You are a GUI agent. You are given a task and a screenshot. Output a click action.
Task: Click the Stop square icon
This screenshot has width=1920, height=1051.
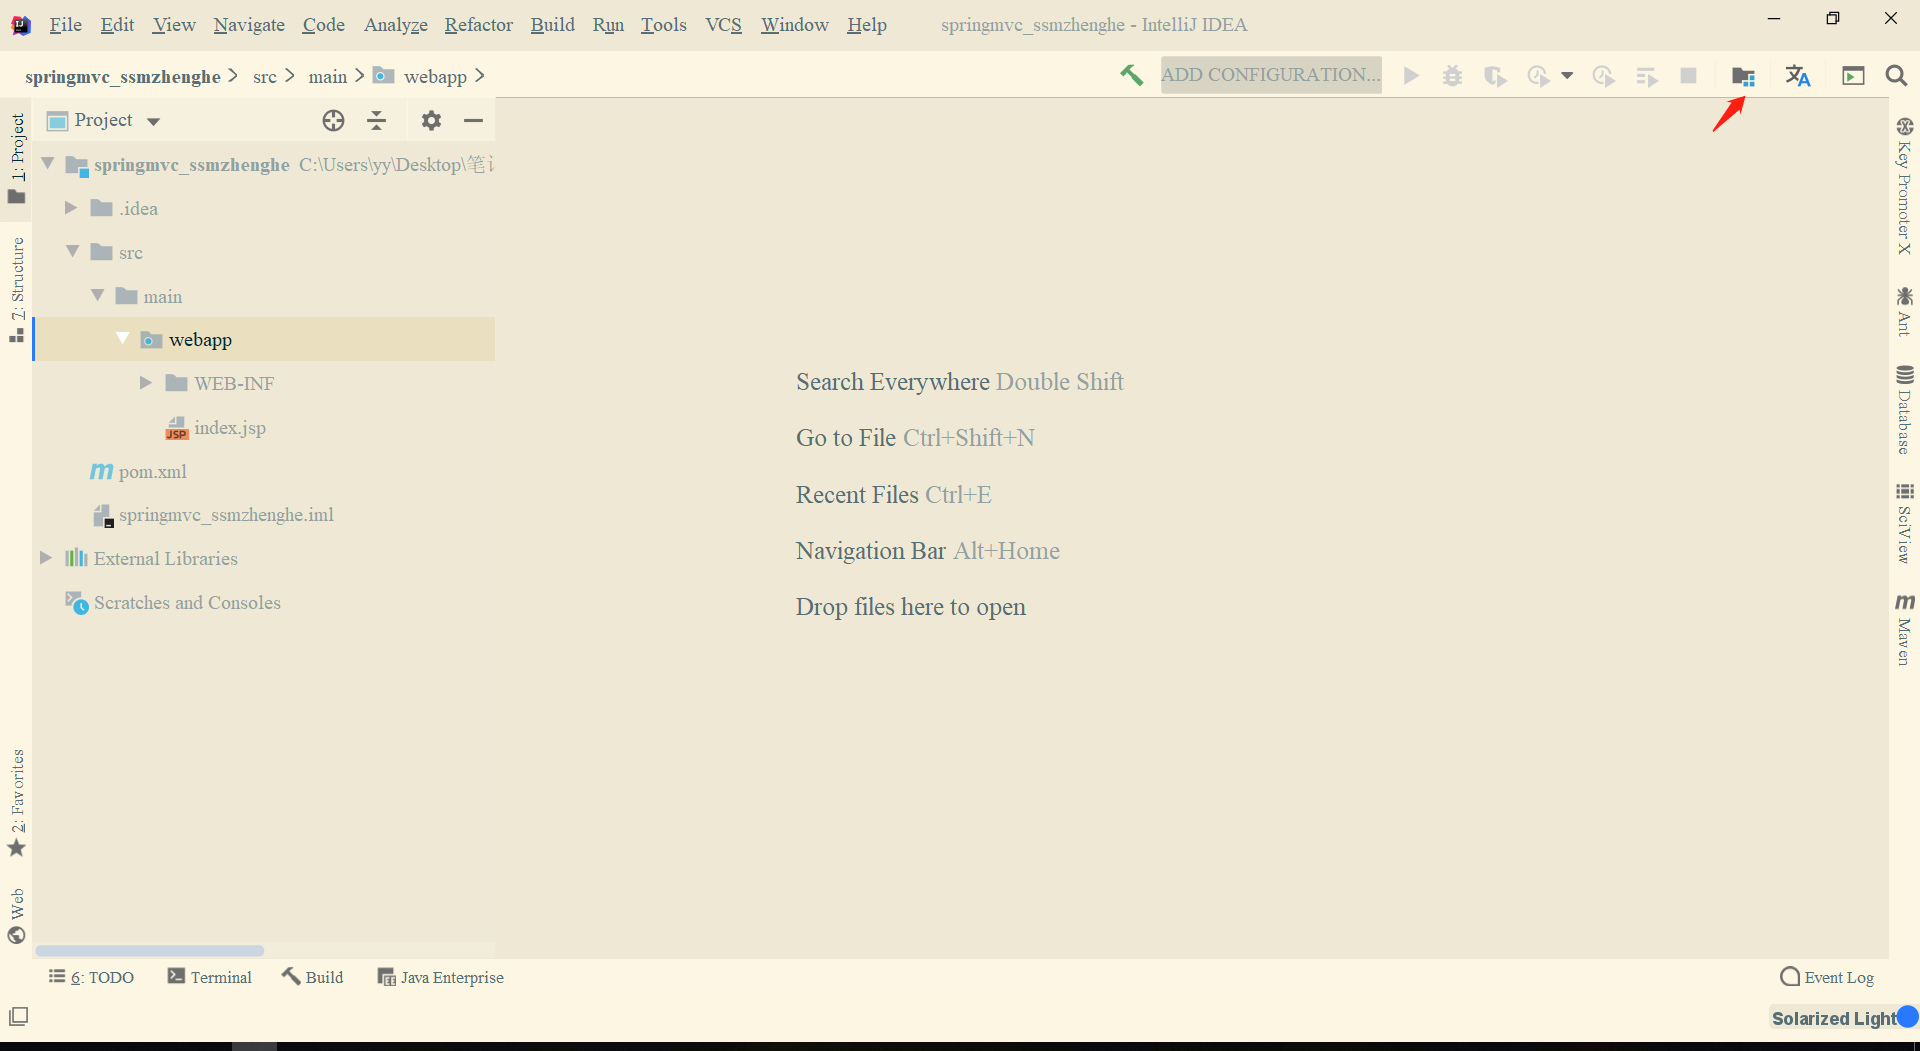click(1688, 76)
